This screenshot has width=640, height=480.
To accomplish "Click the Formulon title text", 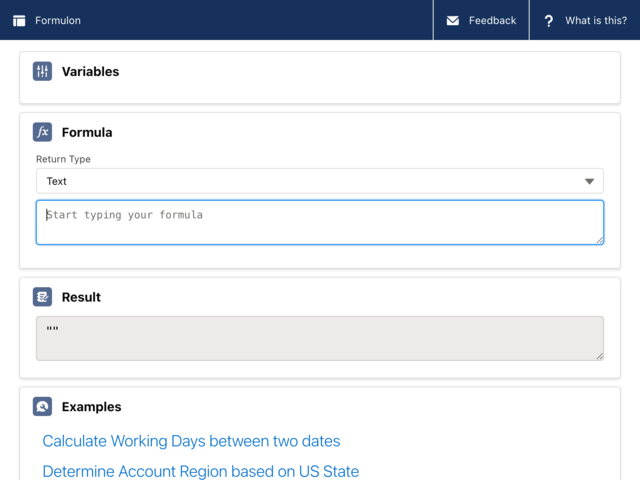I will pyautogui.click(x=58, y=20).
